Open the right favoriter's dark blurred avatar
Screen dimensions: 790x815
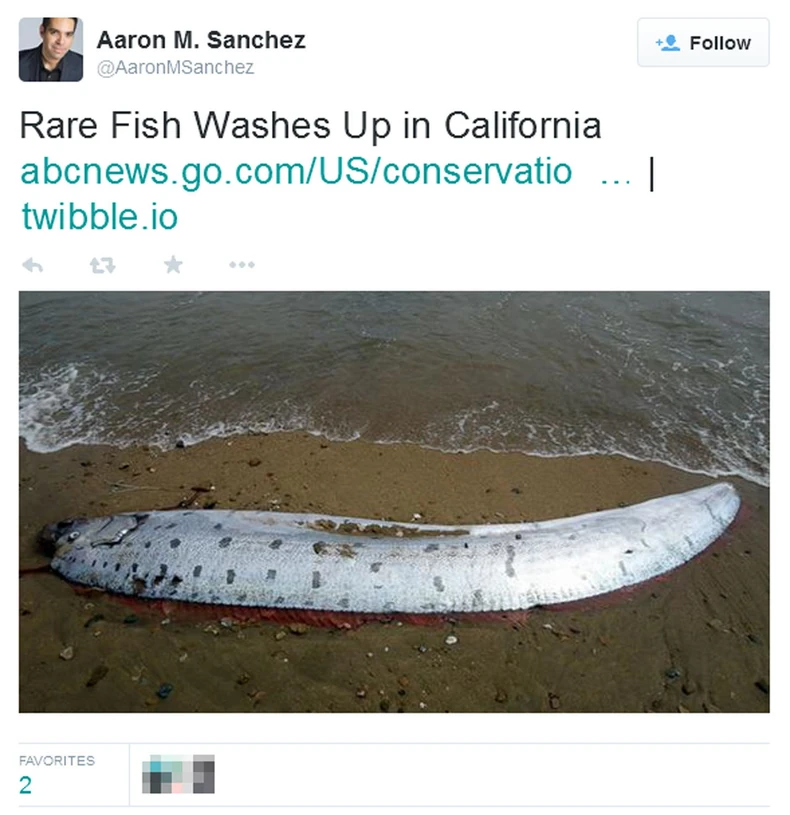[204, 774]
